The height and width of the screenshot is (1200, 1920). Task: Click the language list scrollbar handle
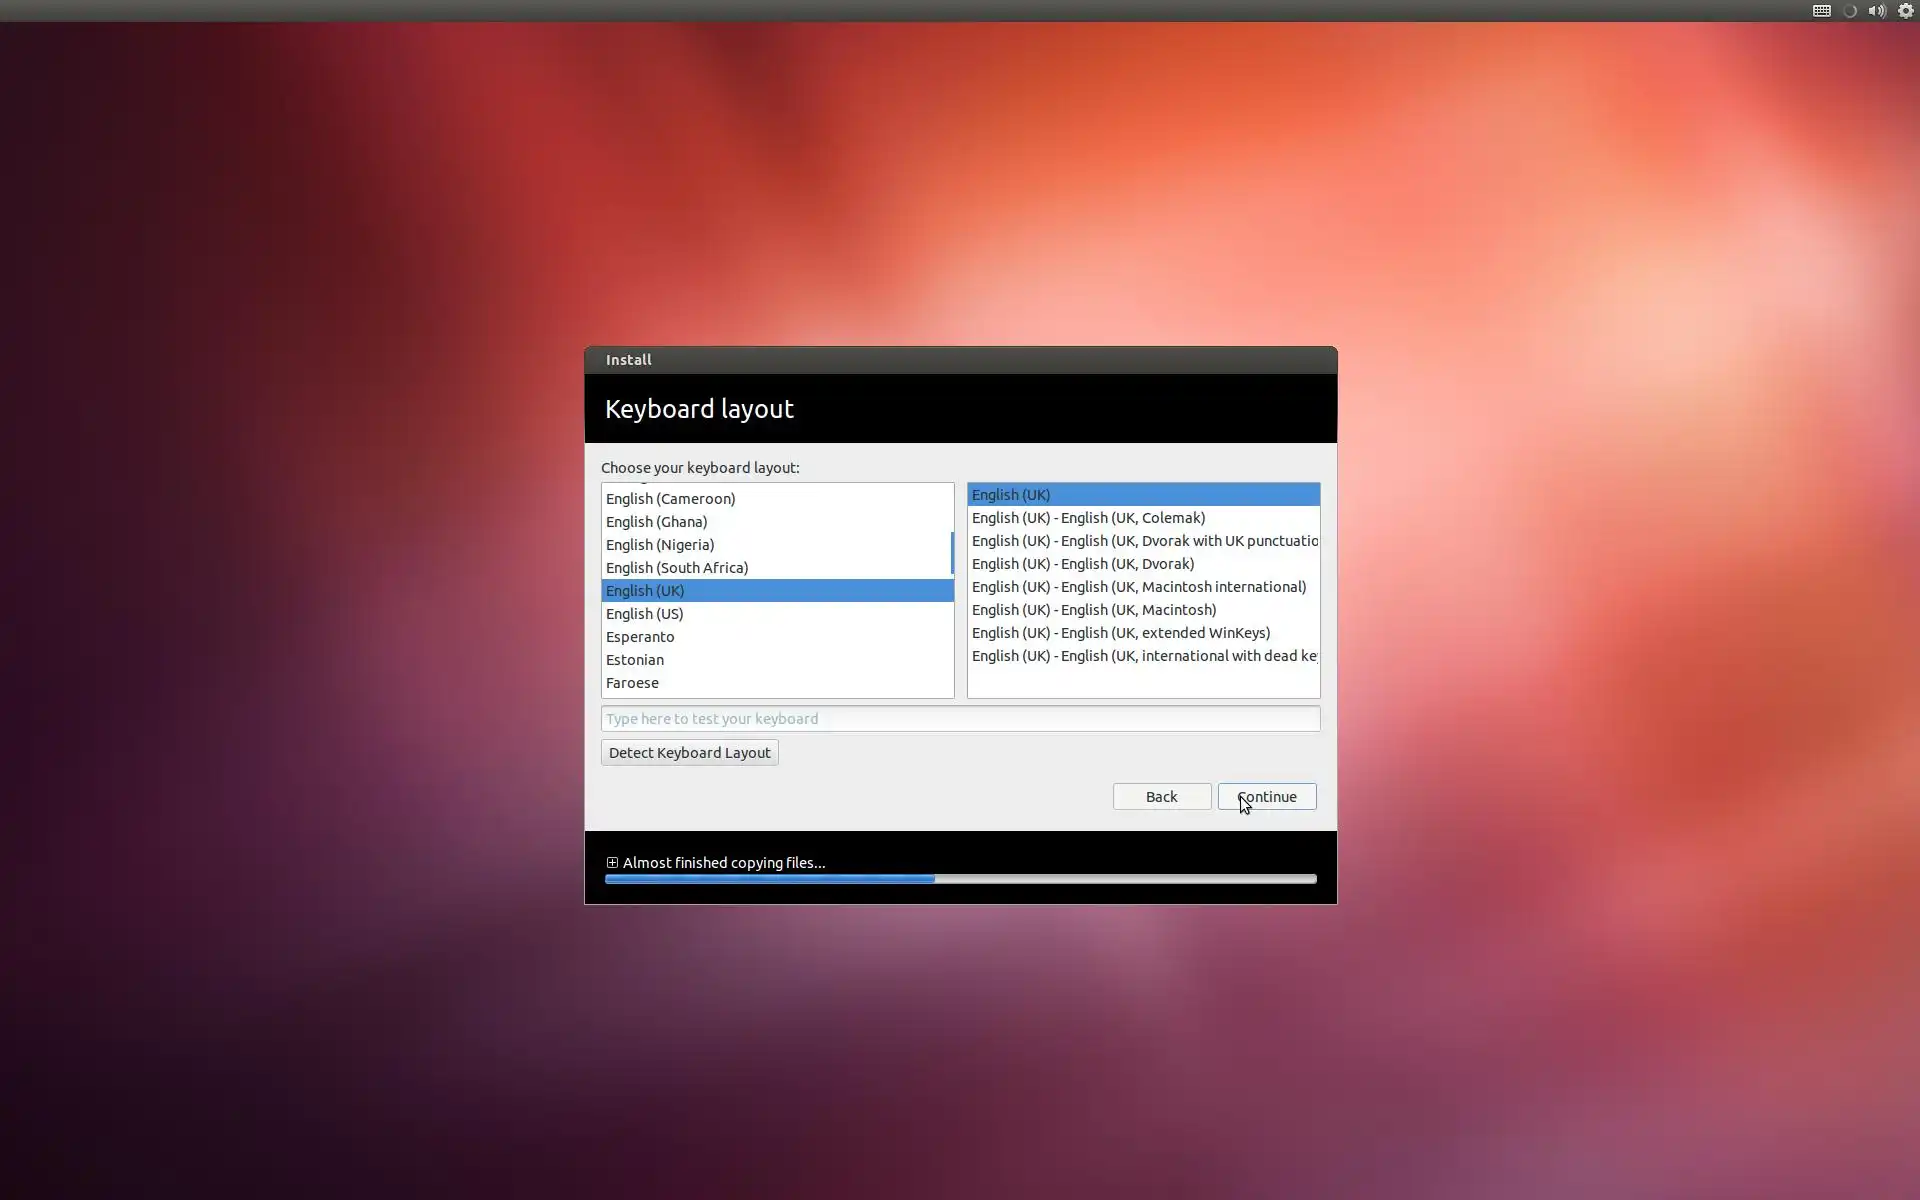click(x=951, y=553)
